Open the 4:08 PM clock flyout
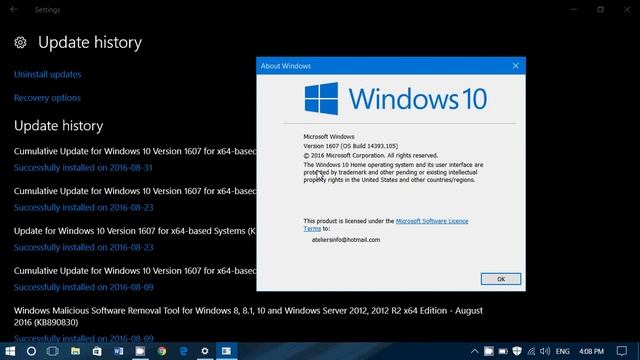Viewport: 640px width, 360px height. 591,351
